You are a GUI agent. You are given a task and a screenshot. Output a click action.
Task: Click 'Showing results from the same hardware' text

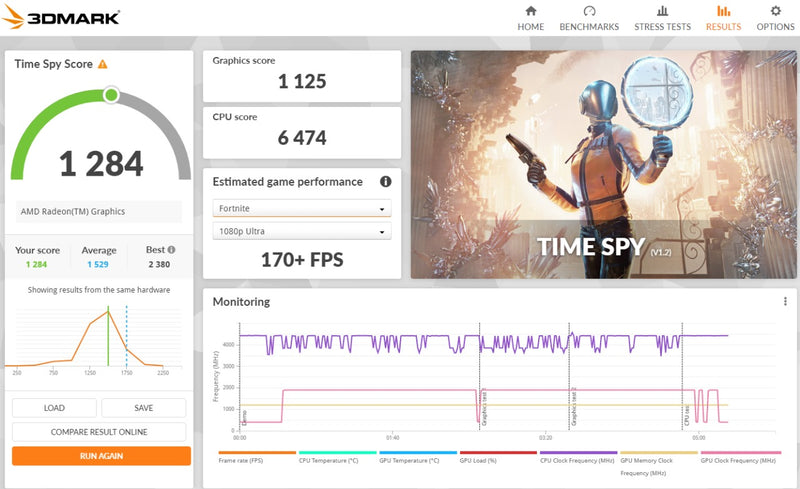99,290
